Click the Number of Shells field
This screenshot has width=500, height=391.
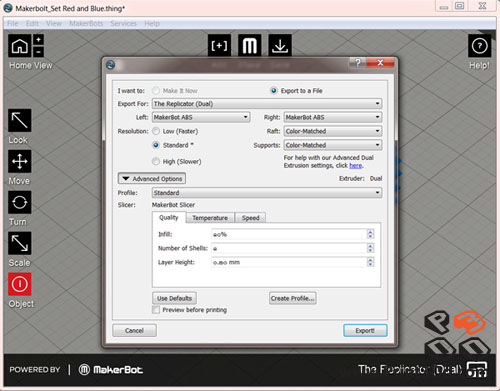[289, 248]
